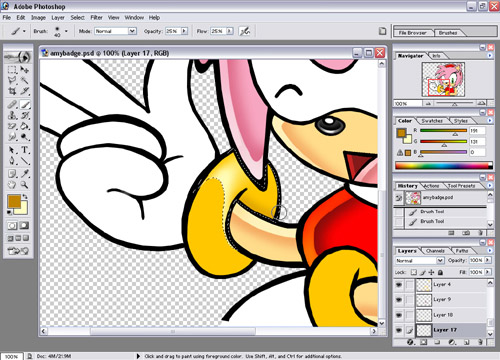This screenshot has height=360, width=500.
Task: Click the swap foreground and background colors arrow
Action: 25,197
